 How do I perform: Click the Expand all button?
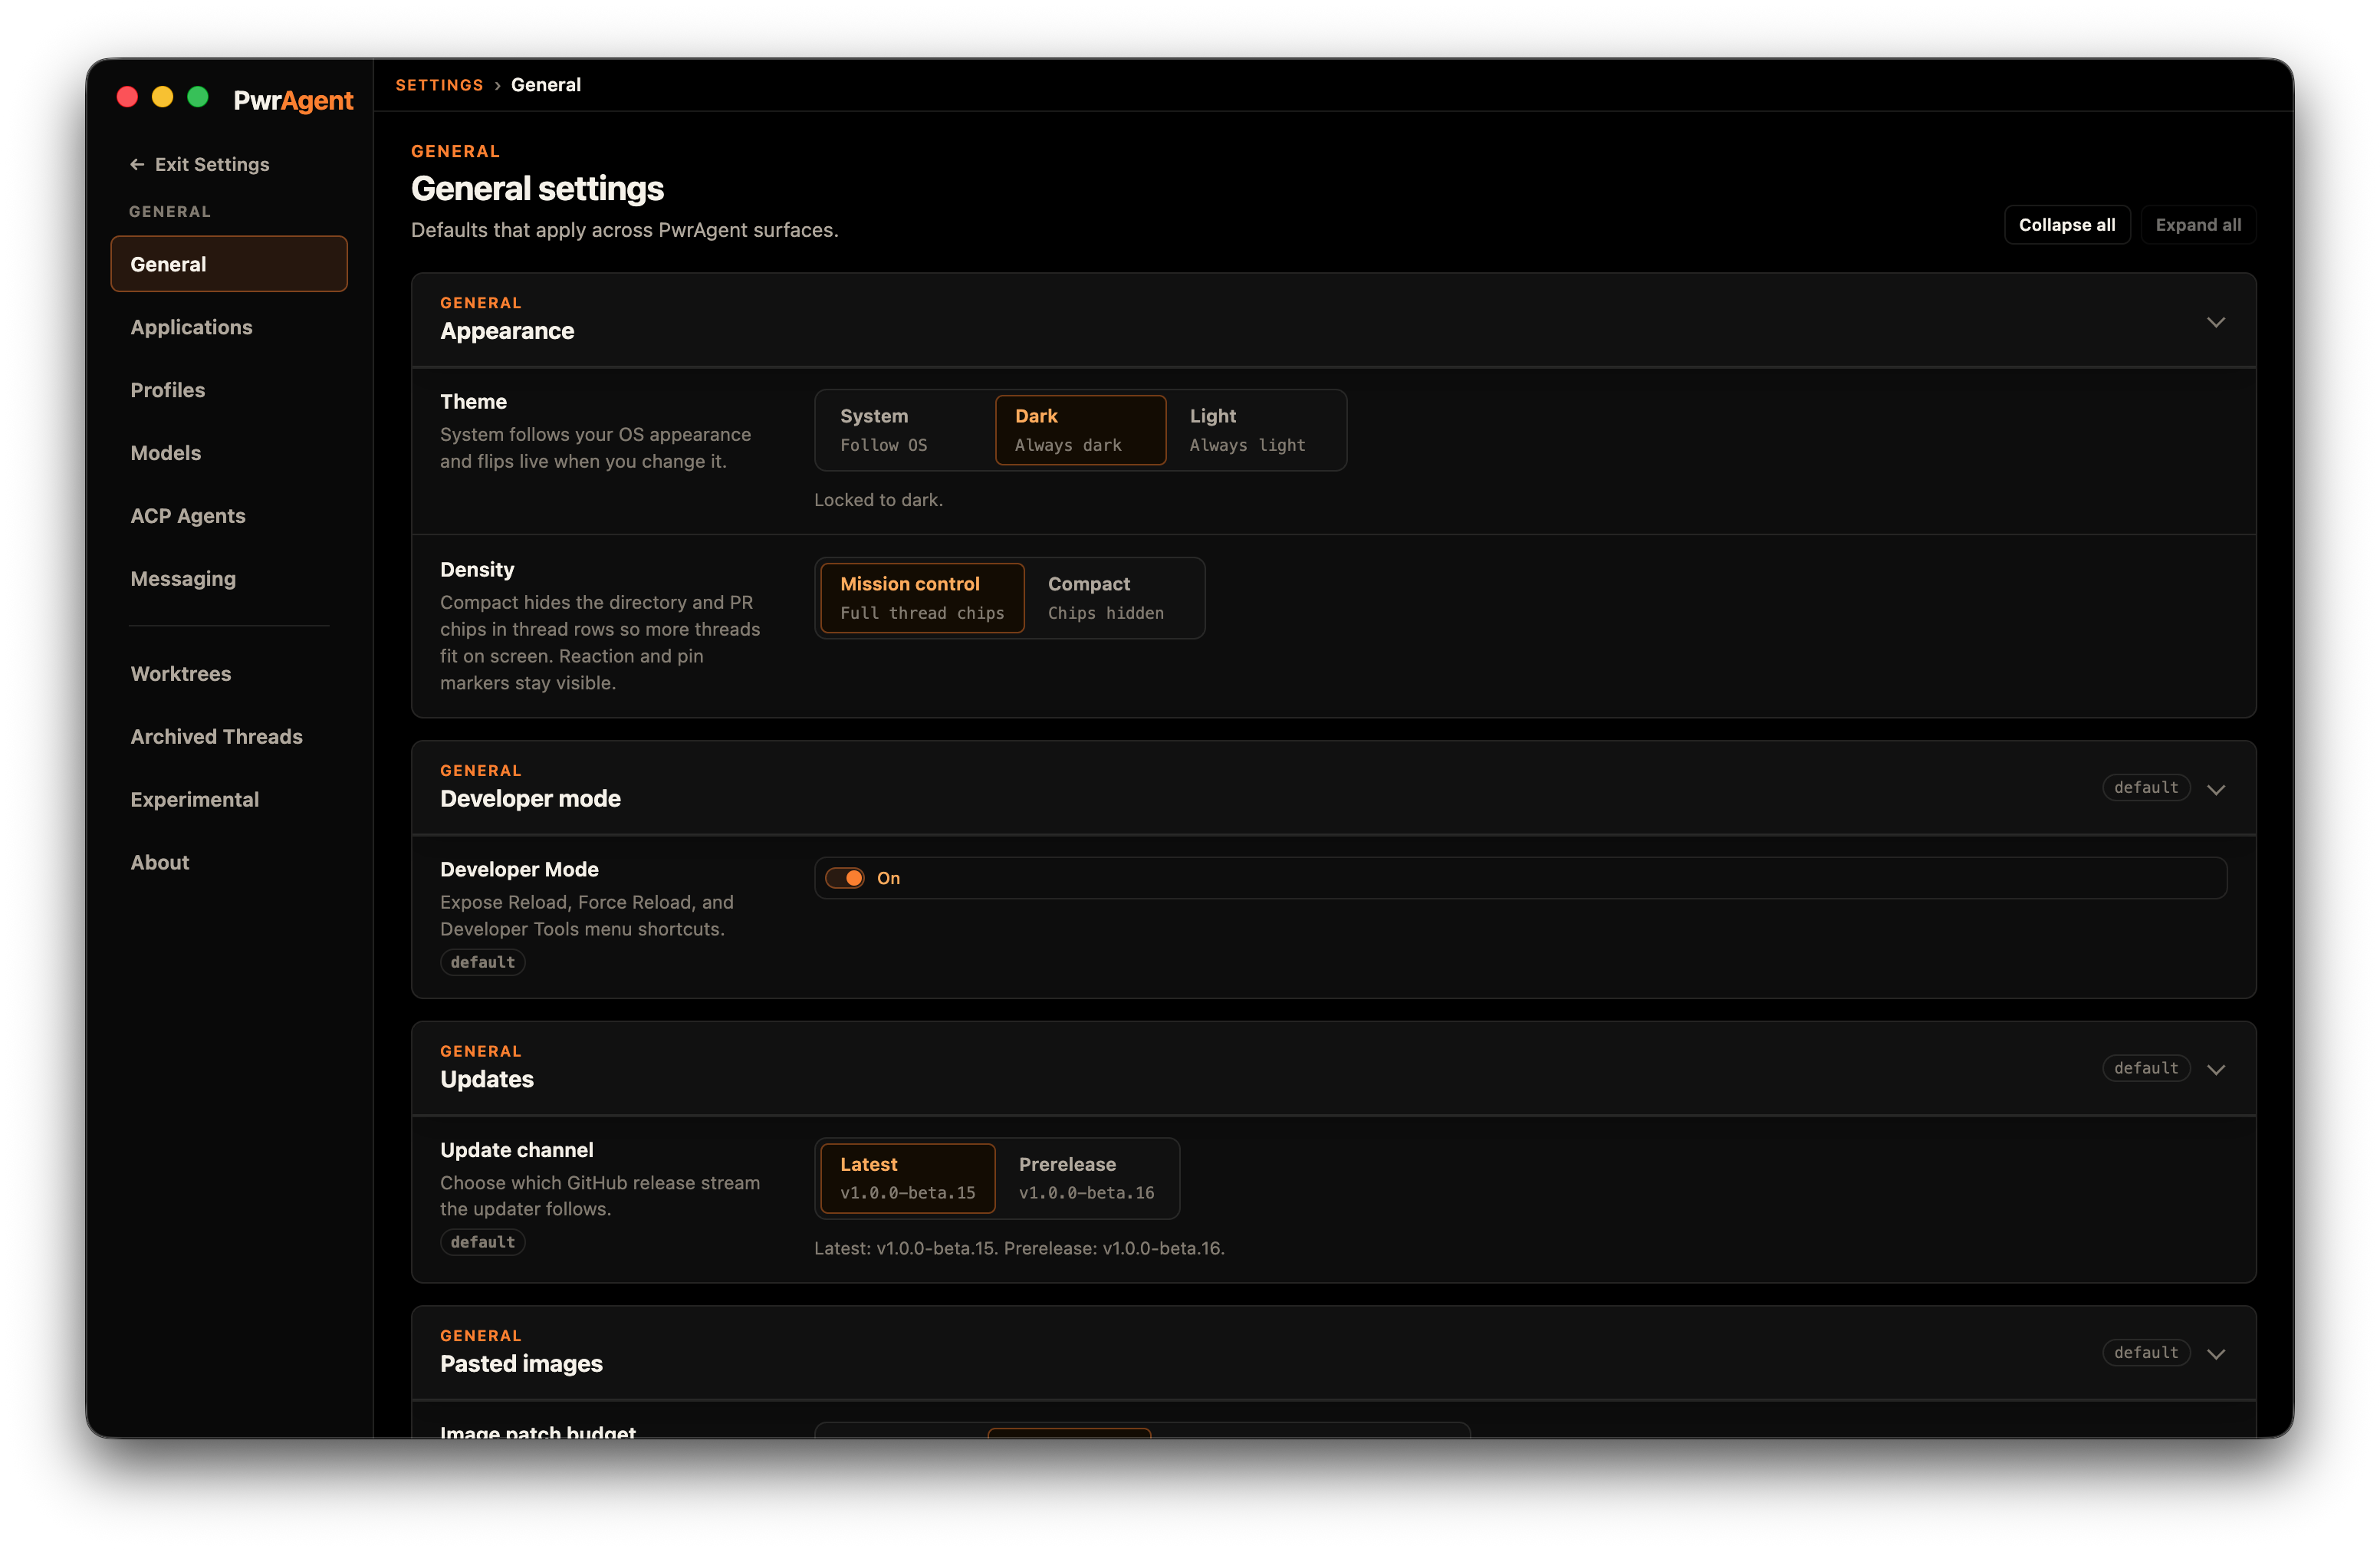click(x=2198, y=225)
